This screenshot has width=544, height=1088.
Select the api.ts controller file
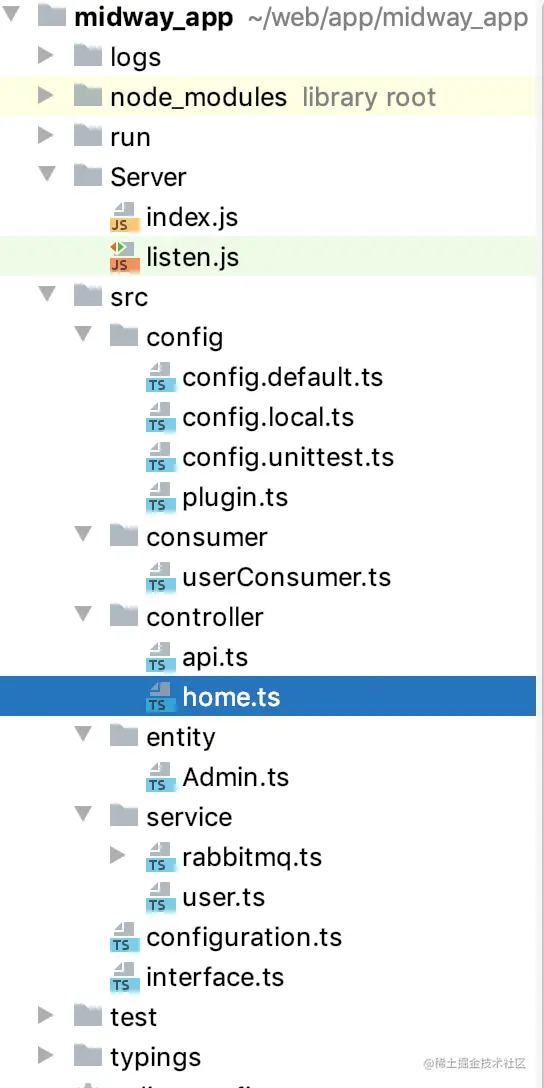(x=214, y=657)
